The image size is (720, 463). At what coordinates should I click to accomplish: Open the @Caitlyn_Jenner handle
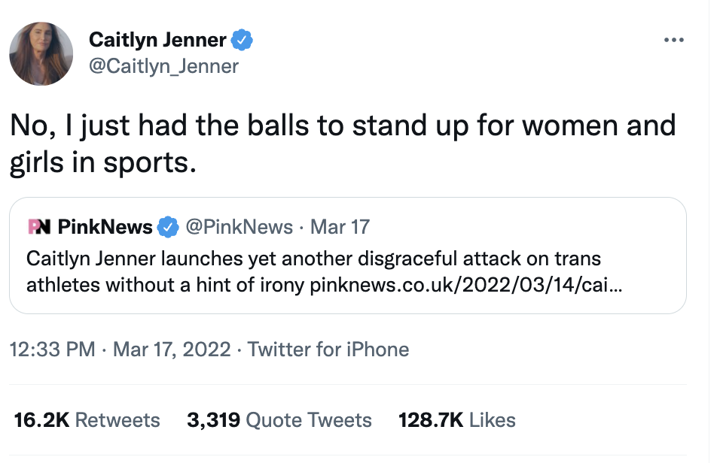163,67
